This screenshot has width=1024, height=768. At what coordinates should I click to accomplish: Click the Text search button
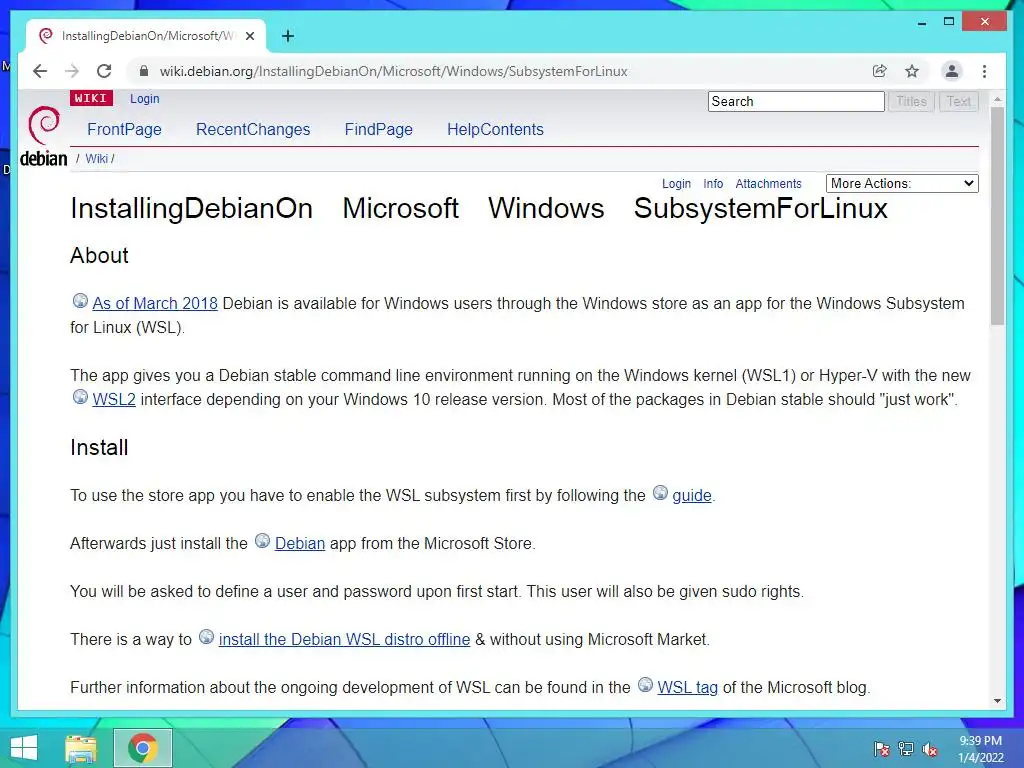[x=959, y=101]
